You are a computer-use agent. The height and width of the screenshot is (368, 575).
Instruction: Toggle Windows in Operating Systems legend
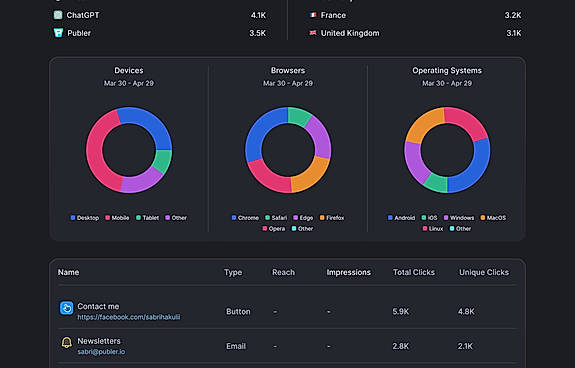pyautogui.click(x=459, y=218)
